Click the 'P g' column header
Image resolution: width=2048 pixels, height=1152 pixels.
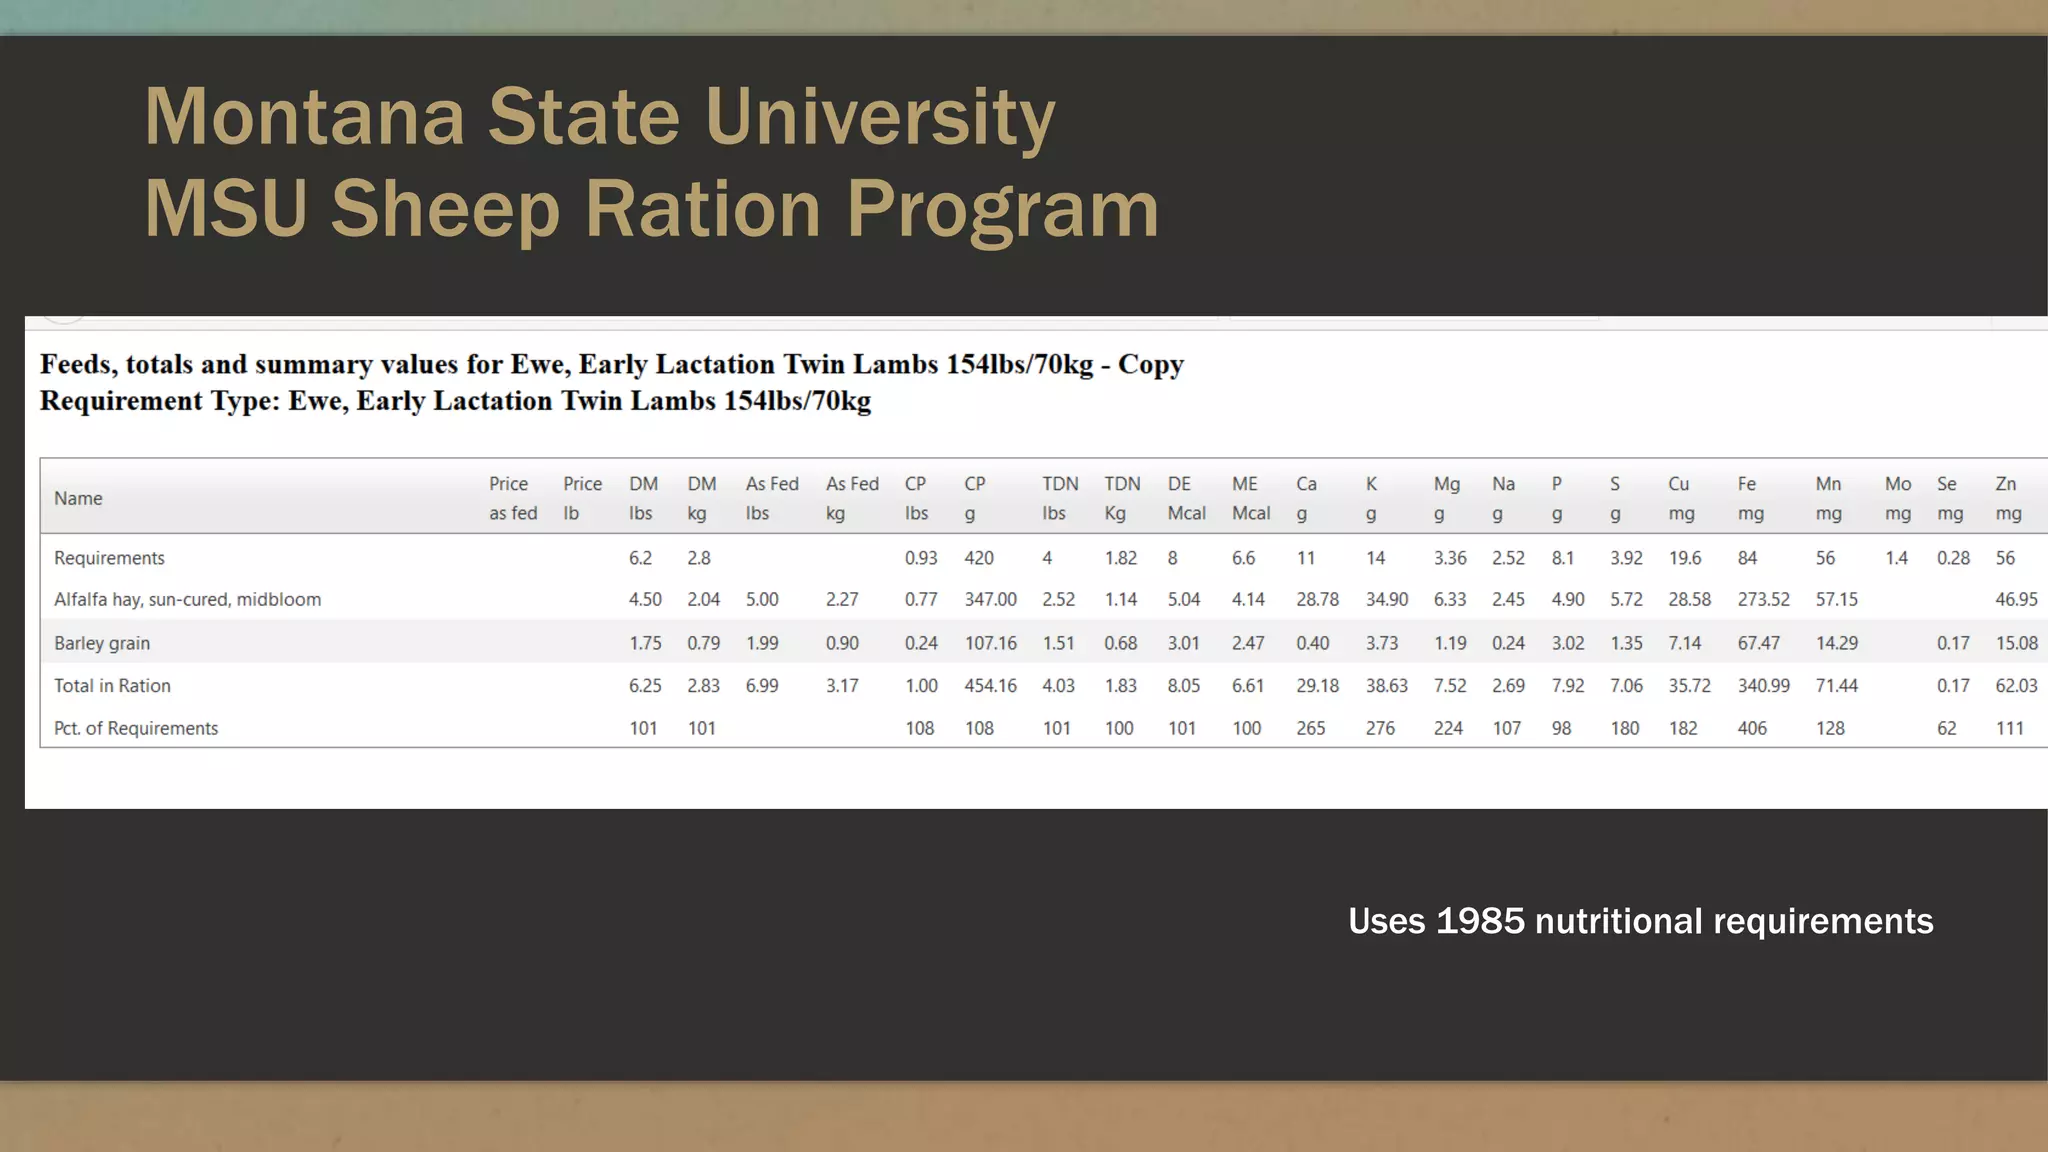click(1556, 498)
